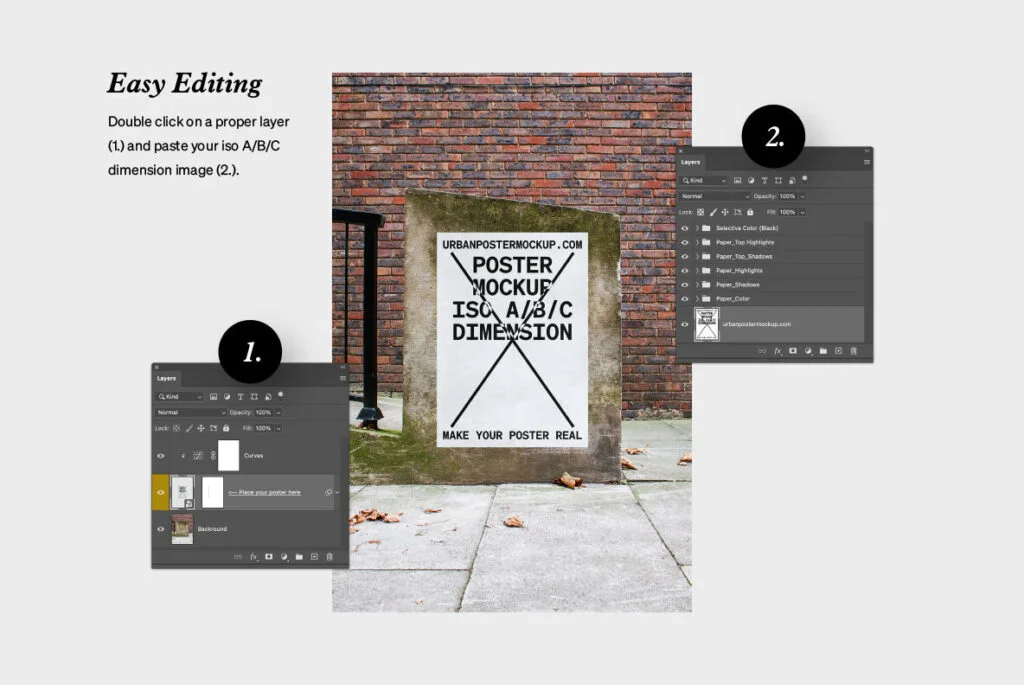Click the type layer filter in right panel

(764, 180)
